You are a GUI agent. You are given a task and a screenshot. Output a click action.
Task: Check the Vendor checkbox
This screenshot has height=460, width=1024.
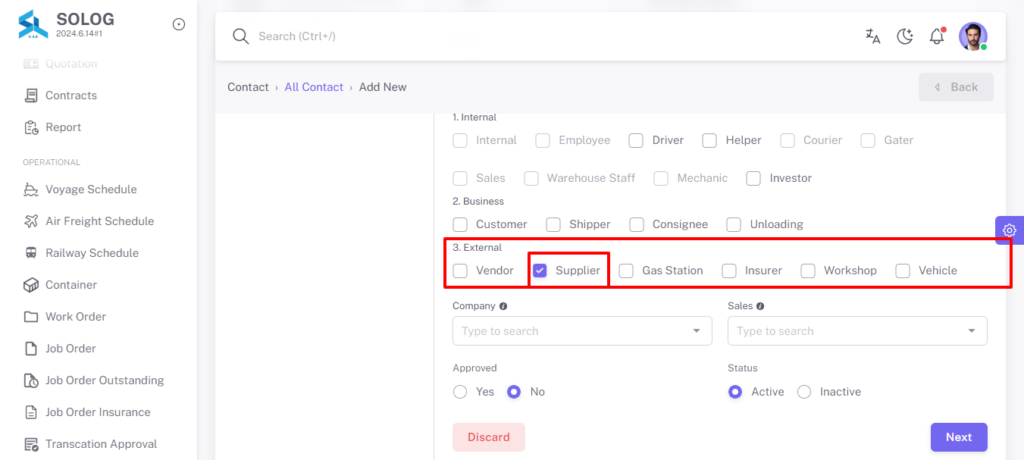[460, 271]
